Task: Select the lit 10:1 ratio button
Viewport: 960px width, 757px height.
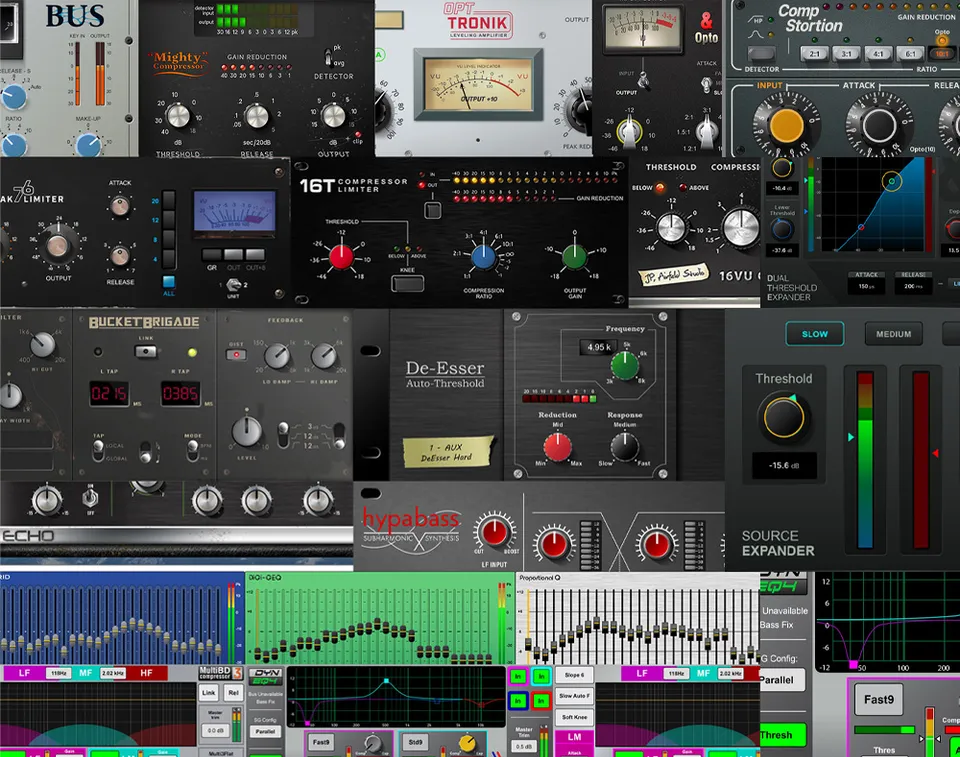Action: pos(942,54)
